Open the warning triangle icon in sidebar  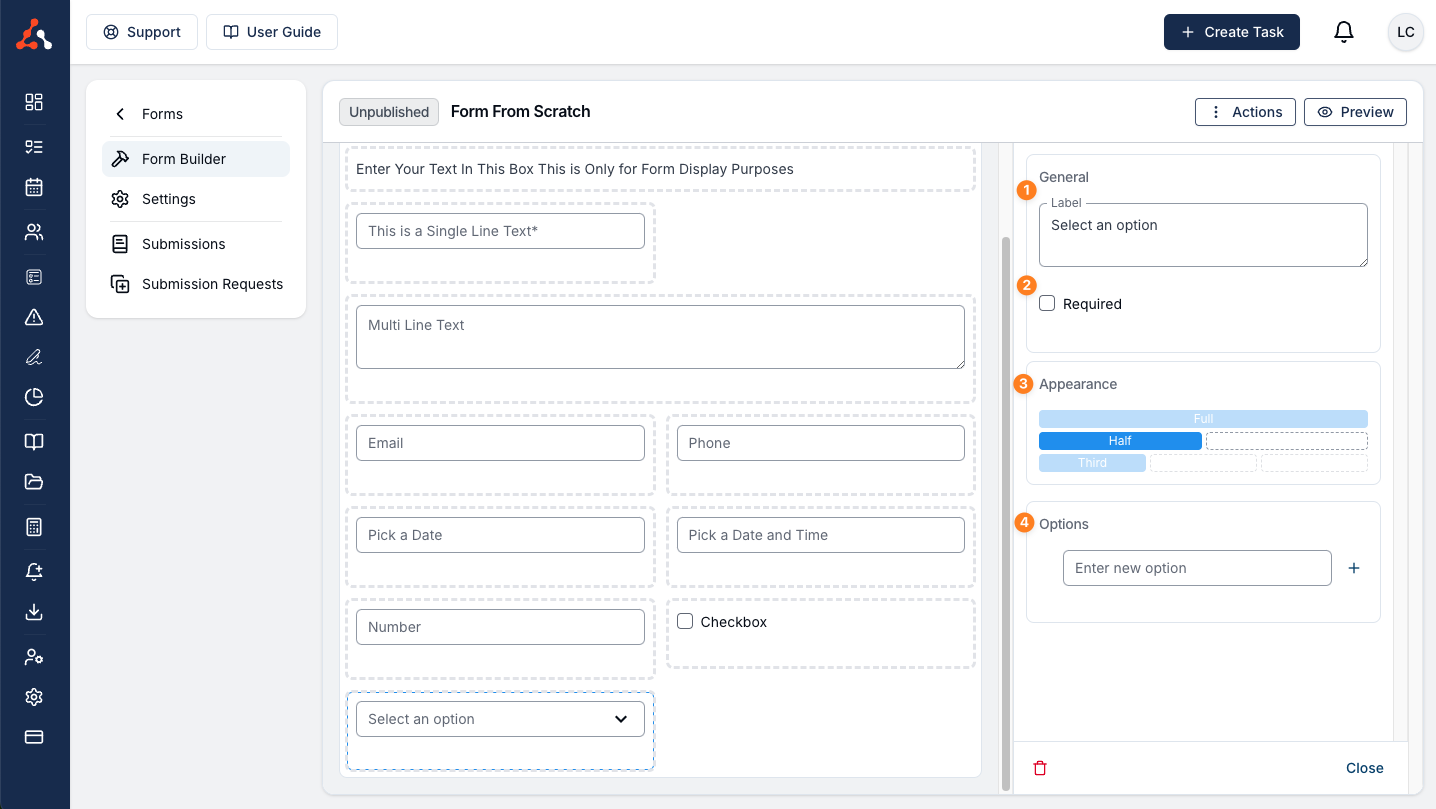click(x=34, y=317)
